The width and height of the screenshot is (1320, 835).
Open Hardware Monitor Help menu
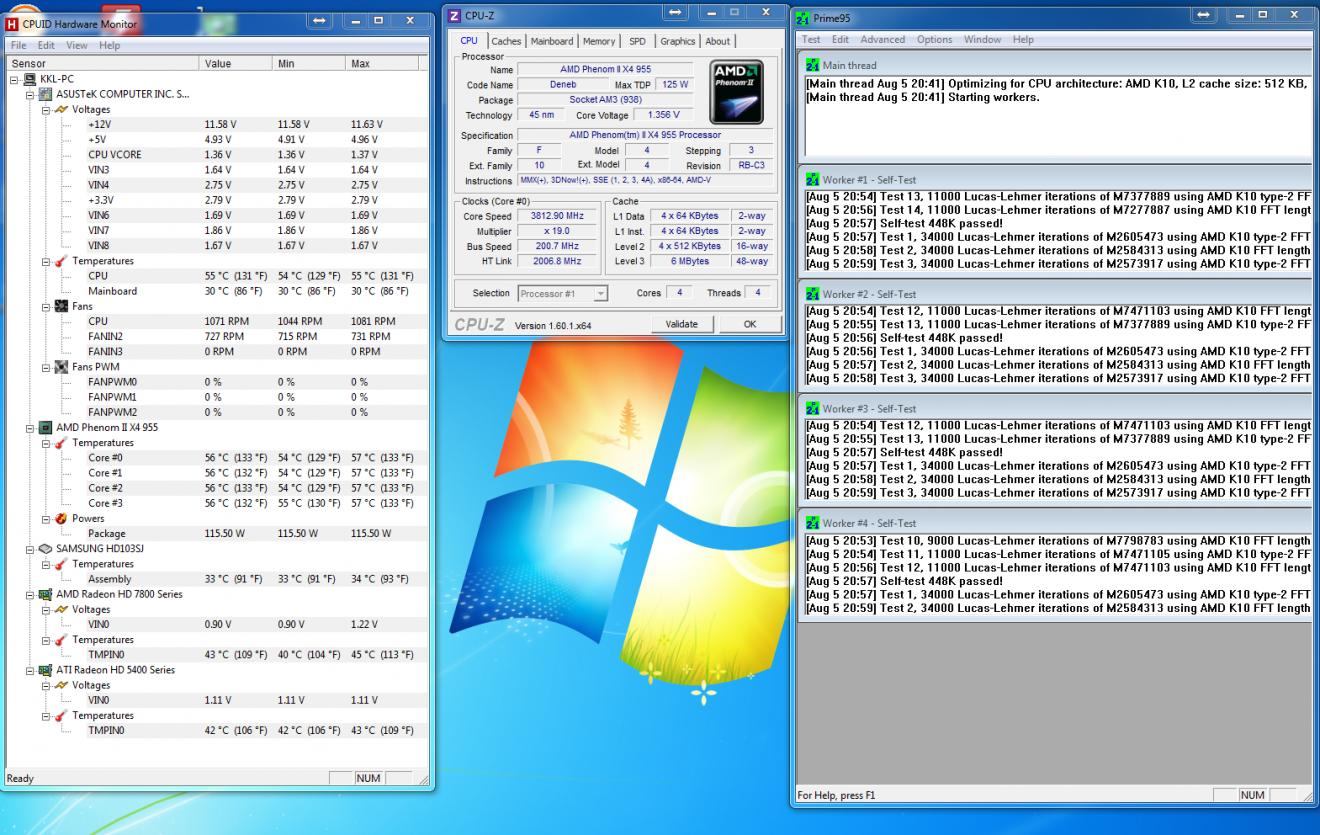pyautogui.click(x=109, y=45)
